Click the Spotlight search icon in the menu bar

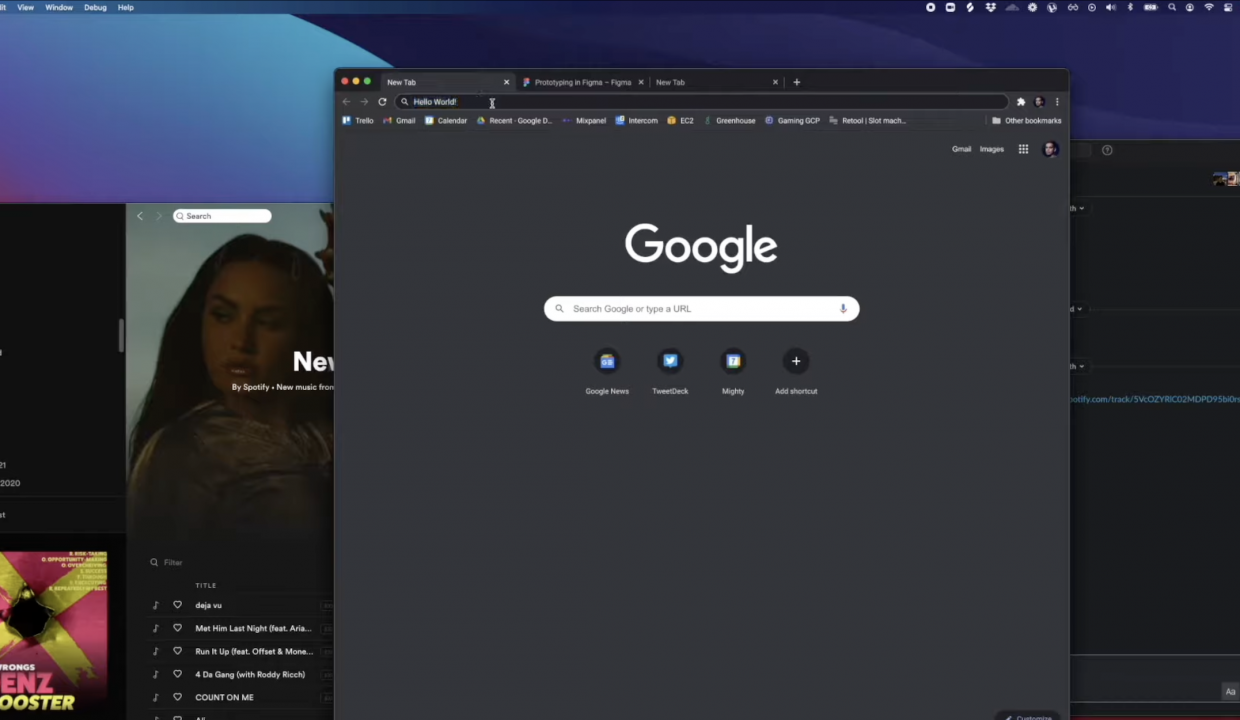tap(1172, 7)
